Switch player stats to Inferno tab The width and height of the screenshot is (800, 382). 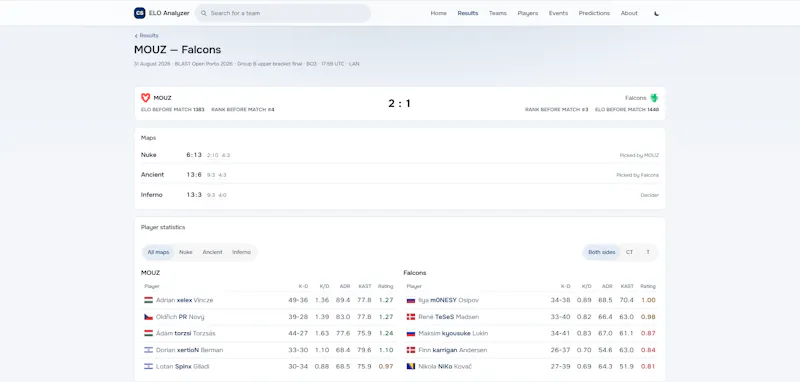(x=241, y=252)
